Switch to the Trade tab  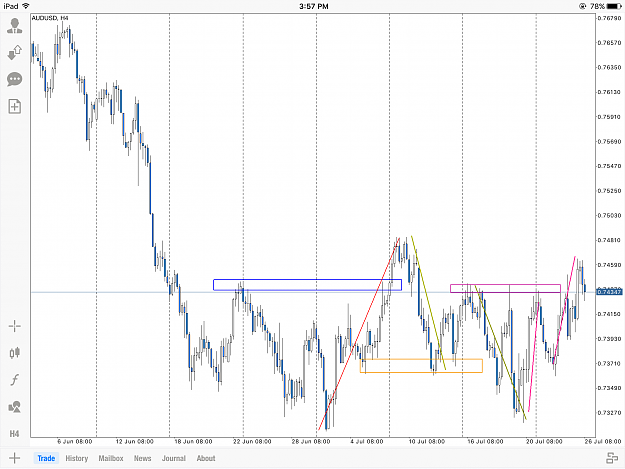coord(46,458)
